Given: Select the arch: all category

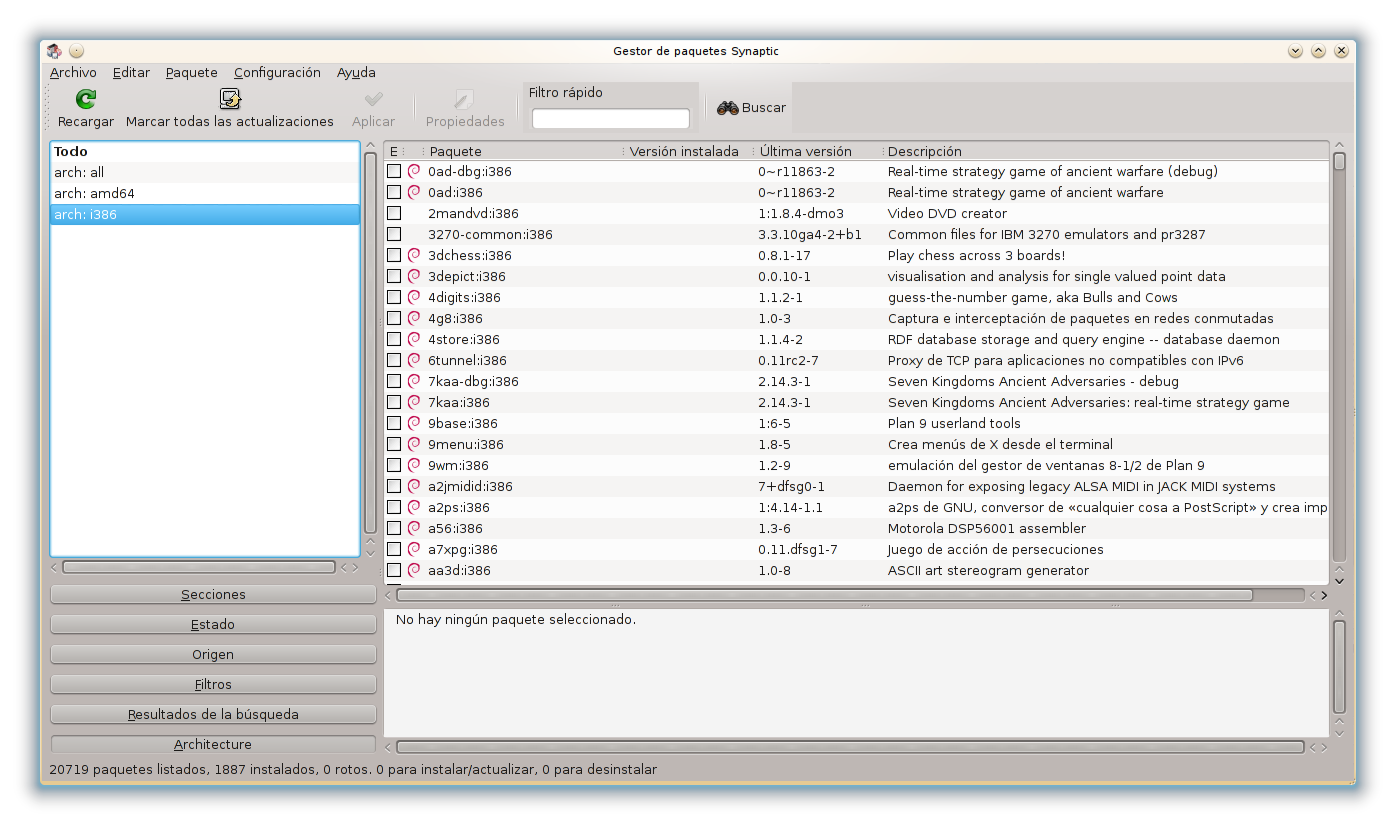Looking at the screenshot, I should pyautogui.click(x=205, y=172).
